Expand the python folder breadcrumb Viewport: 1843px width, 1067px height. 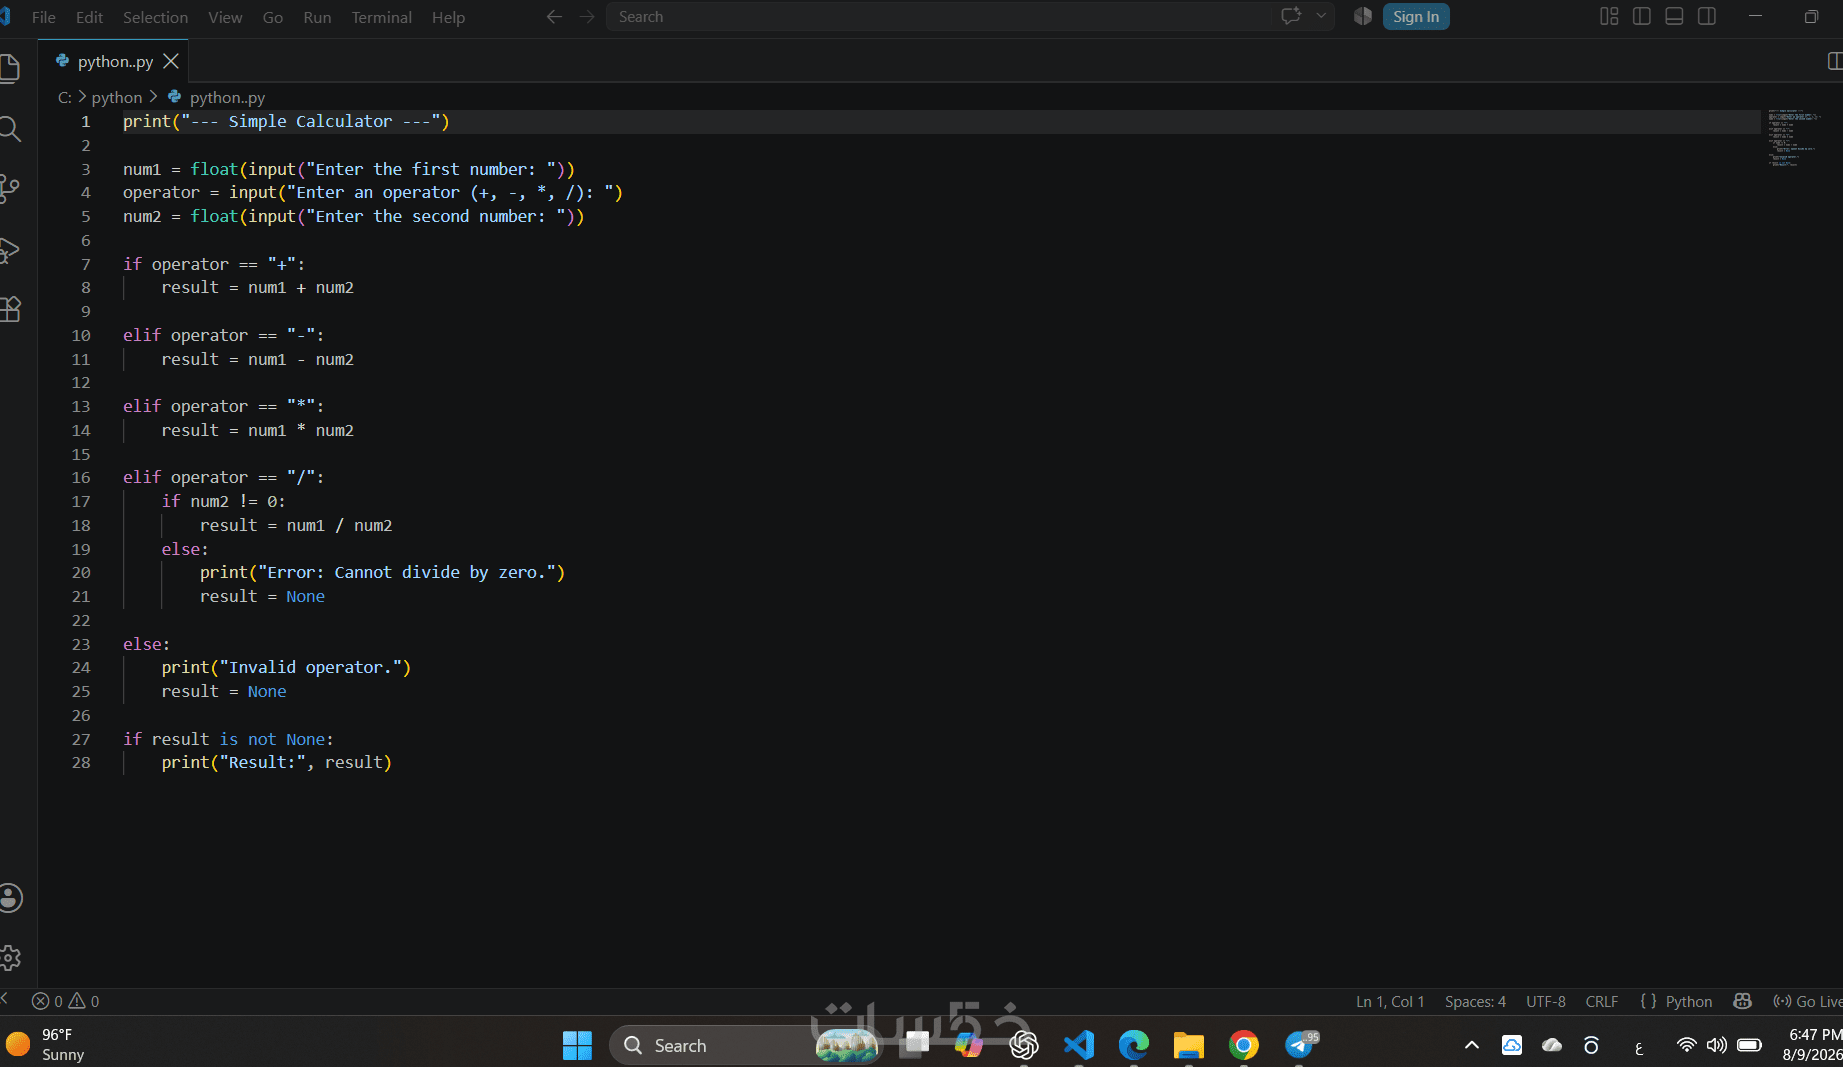pos(117,97)
